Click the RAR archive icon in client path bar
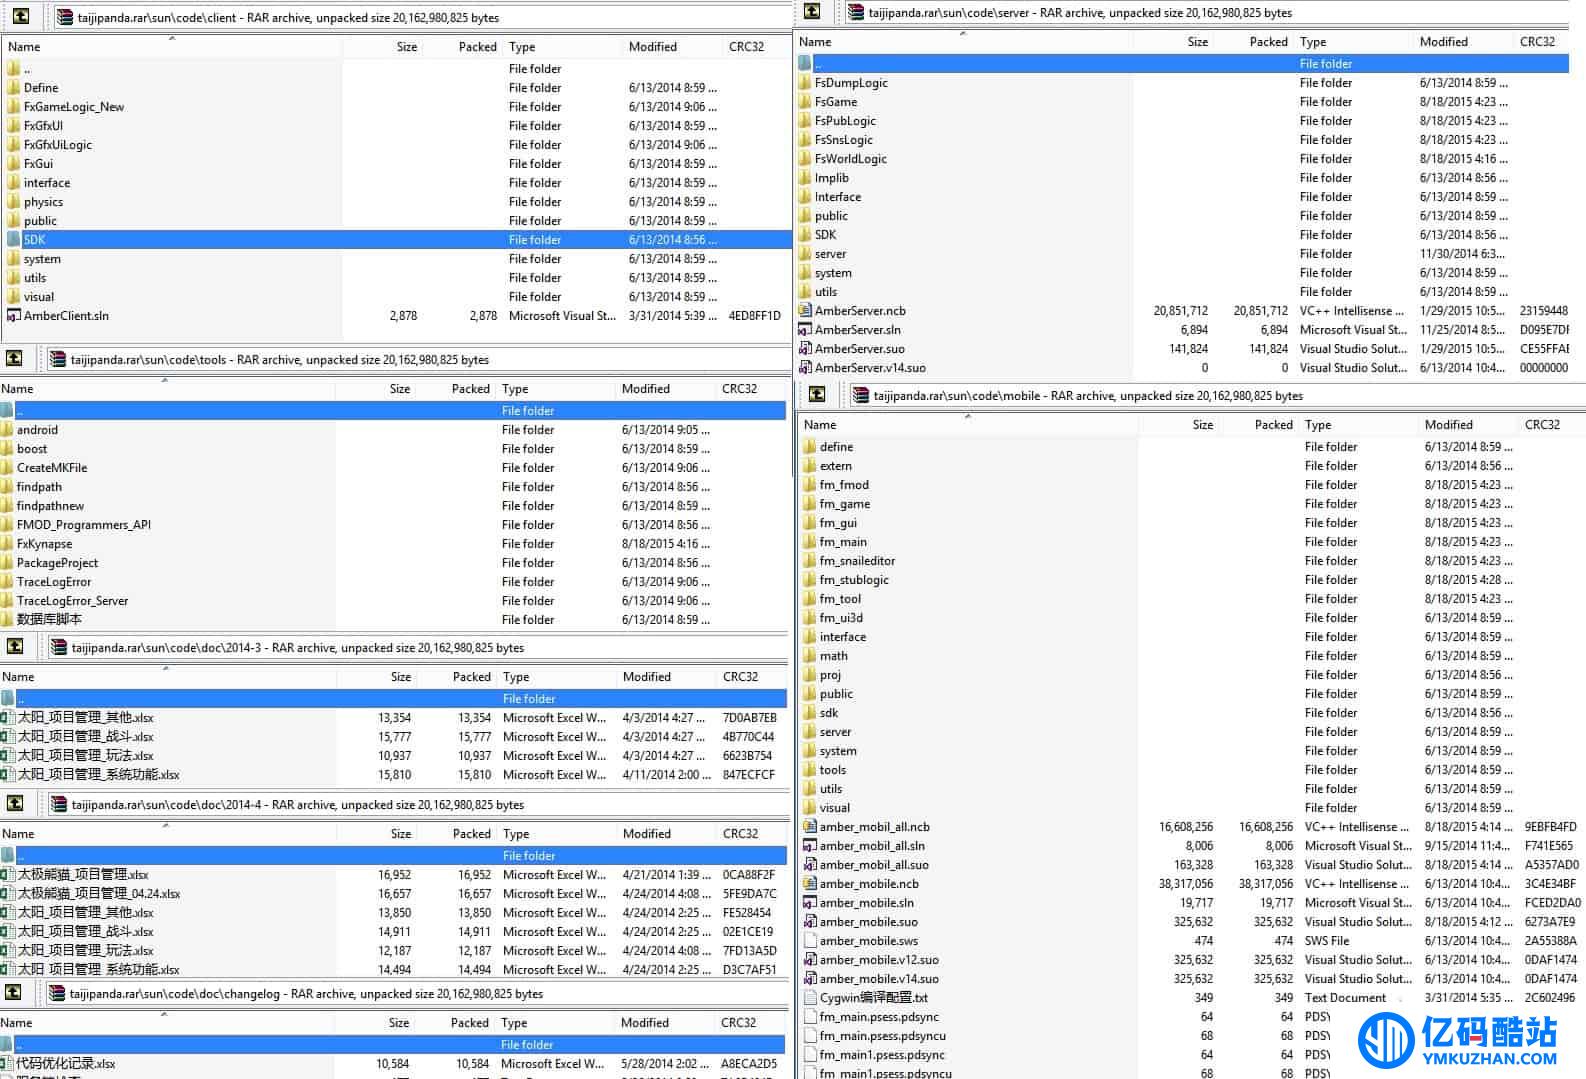 pyautogui.click(x=65, y=17)
